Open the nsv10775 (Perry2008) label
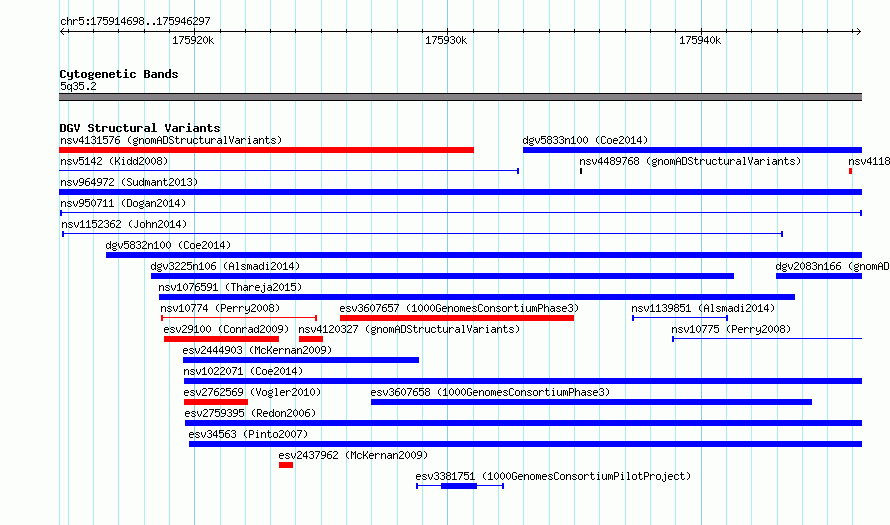 click(731, 329)
